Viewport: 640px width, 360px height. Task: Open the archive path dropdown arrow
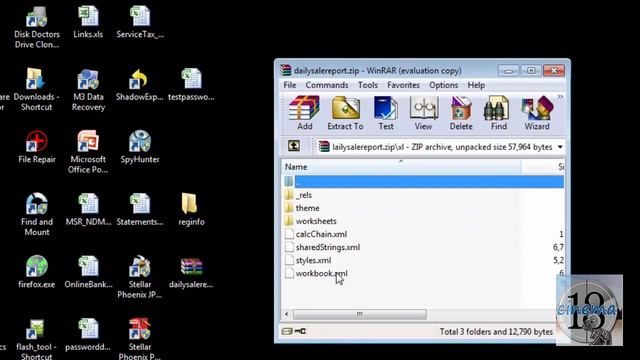point(560,147)
